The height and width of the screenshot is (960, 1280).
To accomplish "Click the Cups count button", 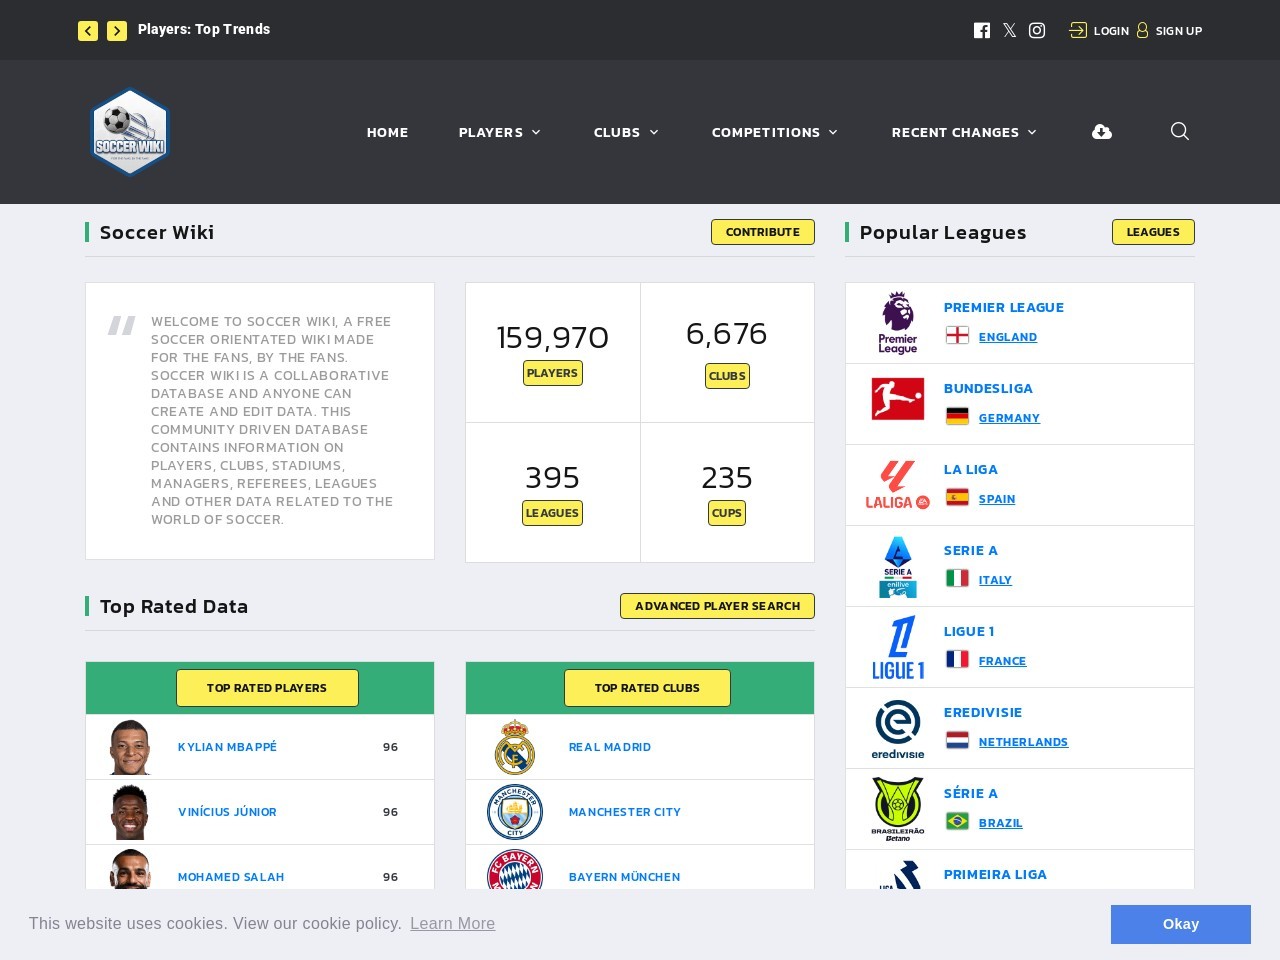I will [x=727, y=513].
